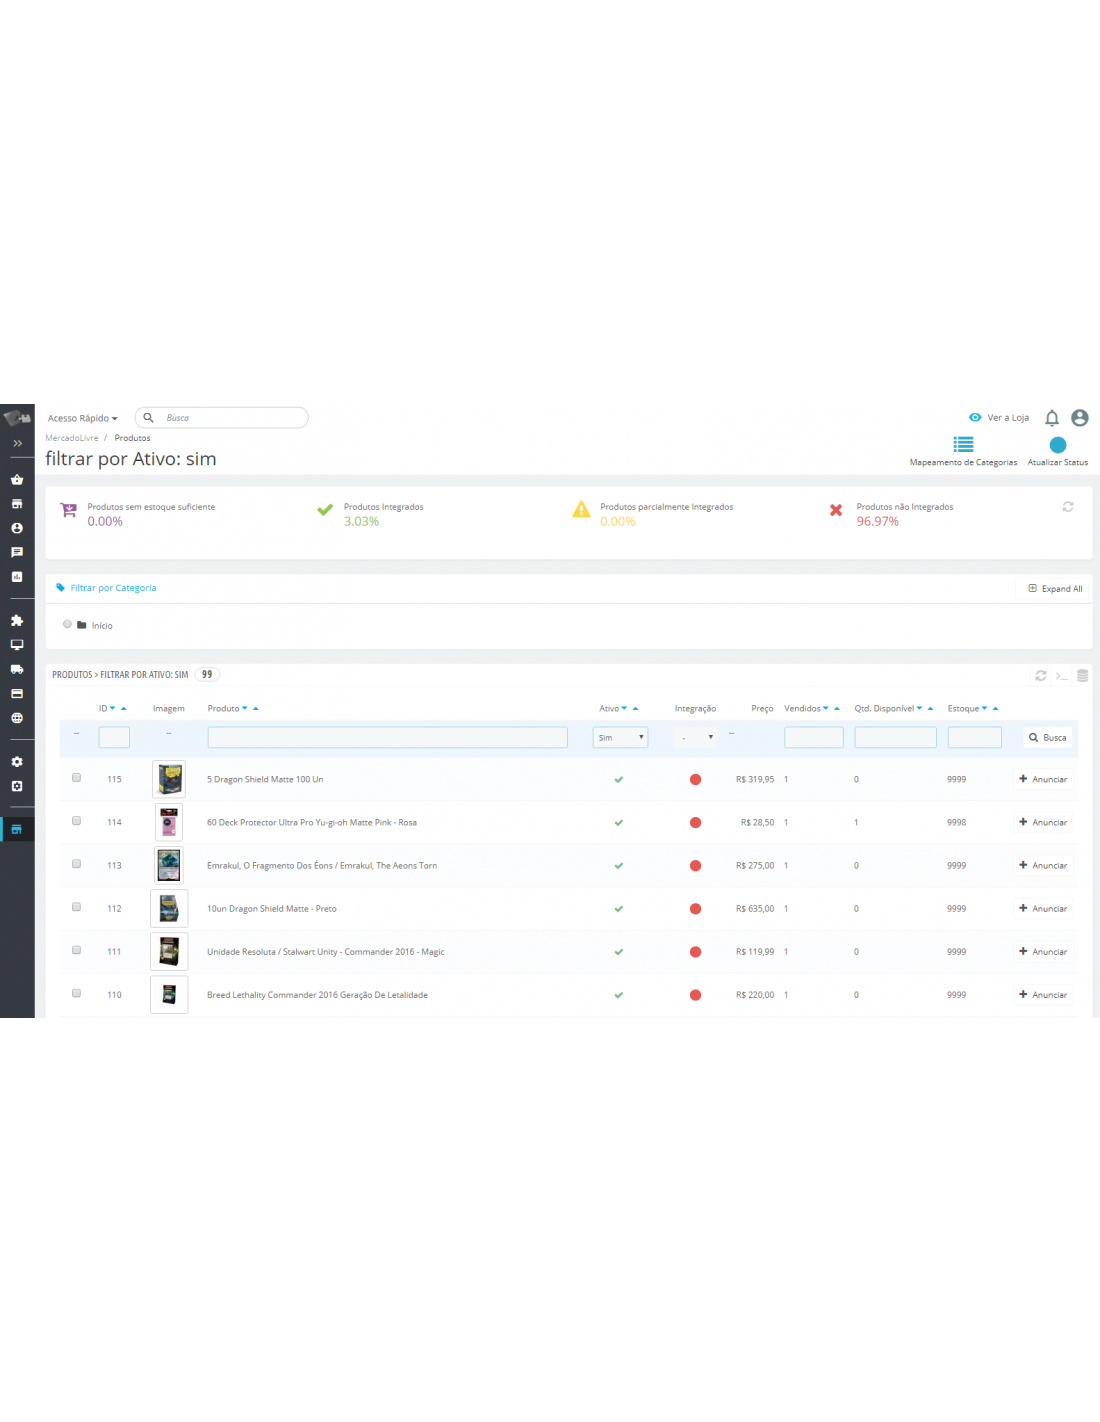Expand the sidebar with double-chevron icon

[x=17, y=443]
